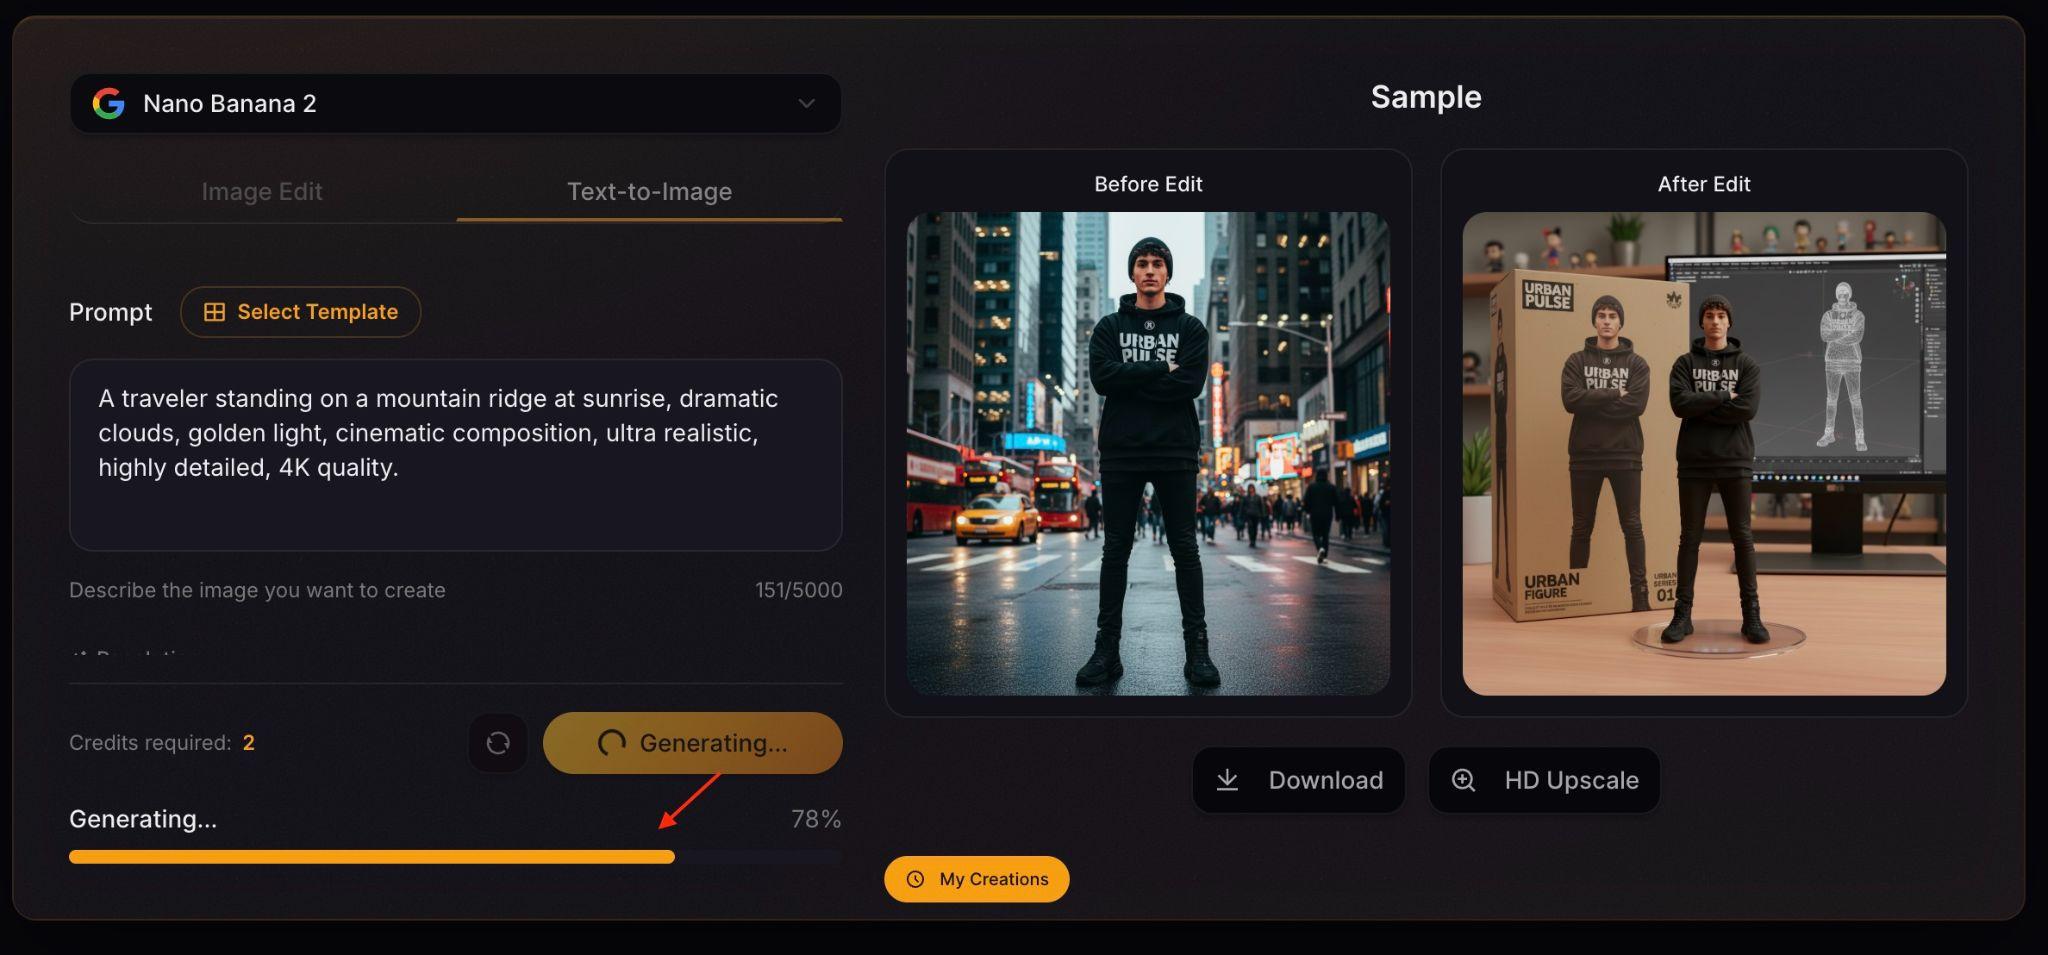The height and width of the screenshot is (955, 2048).
Task: Click the 151/5000 character counter
Action: click(x=798, y=590)
